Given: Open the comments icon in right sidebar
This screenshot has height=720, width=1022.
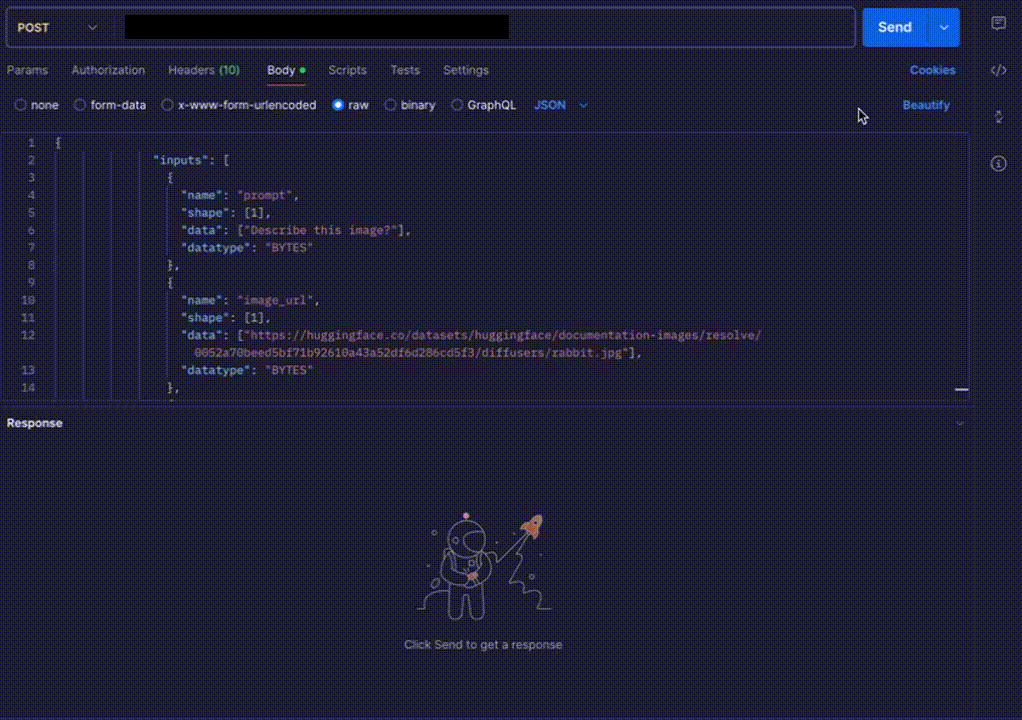Looking at the screenshot, I should [998, 24].
